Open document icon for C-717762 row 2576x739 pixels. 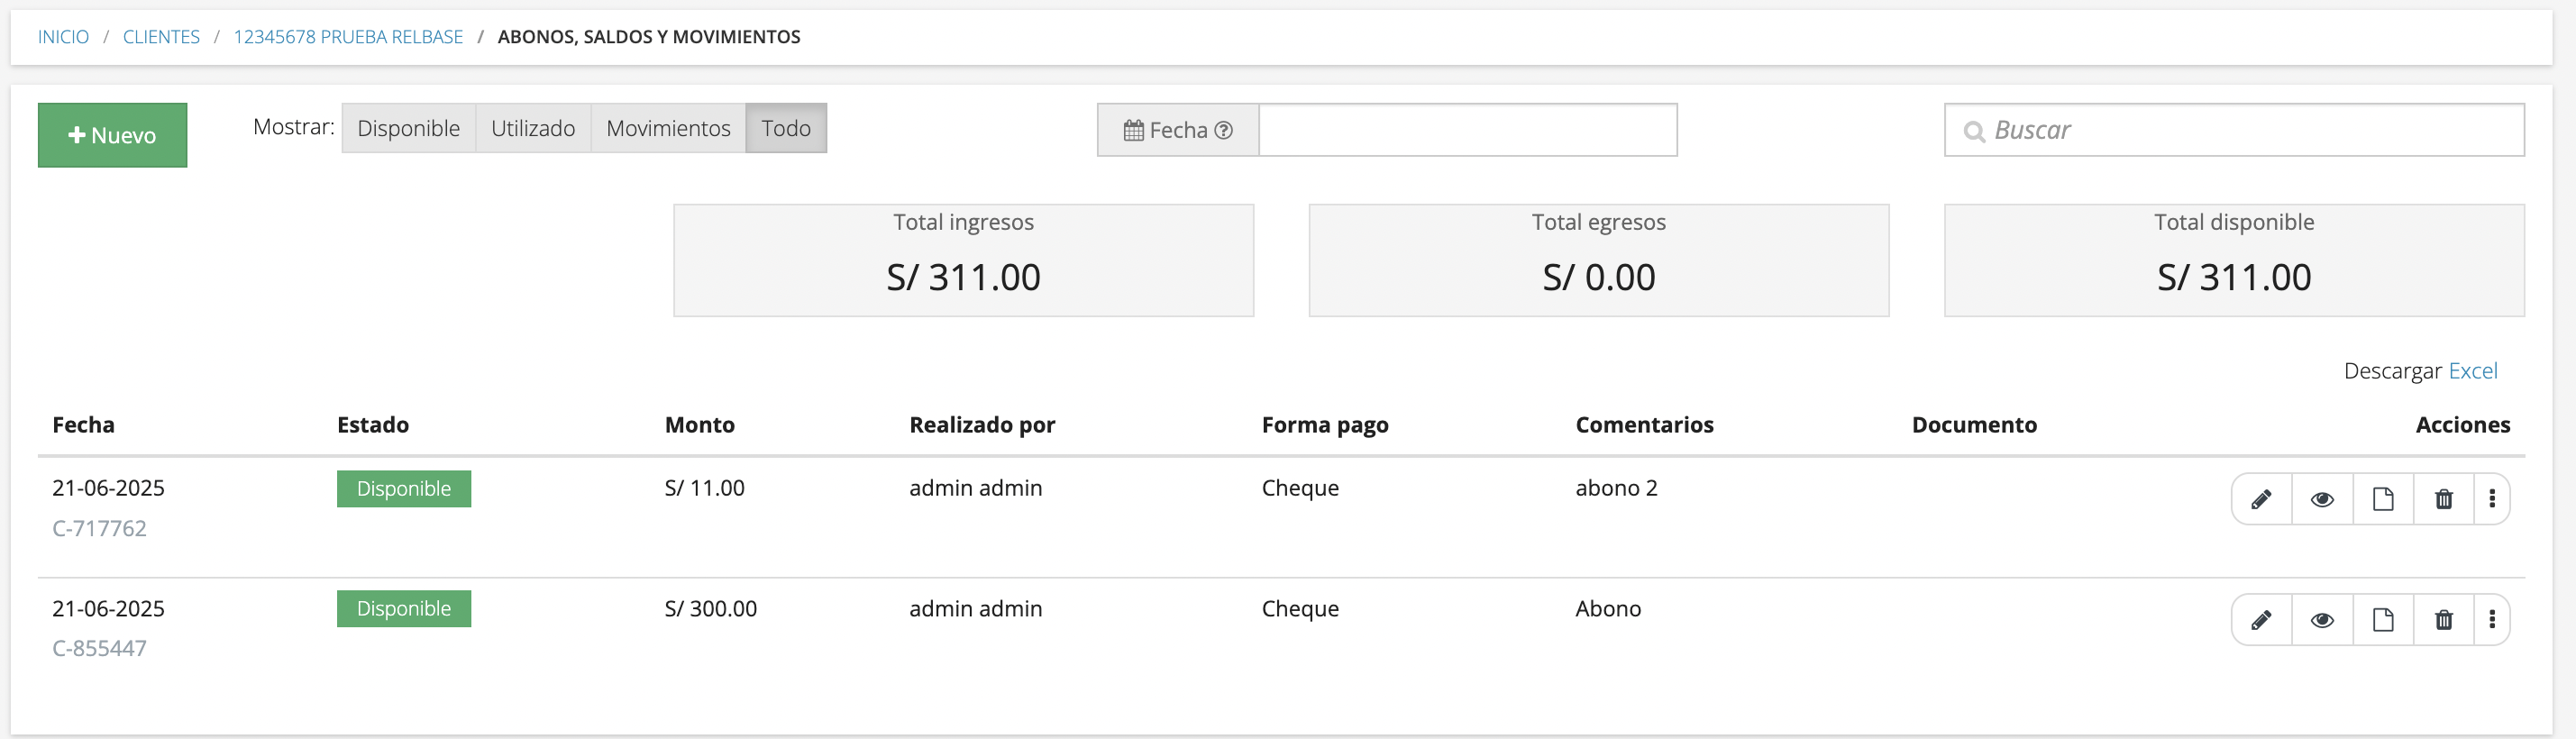[2383, 499]
